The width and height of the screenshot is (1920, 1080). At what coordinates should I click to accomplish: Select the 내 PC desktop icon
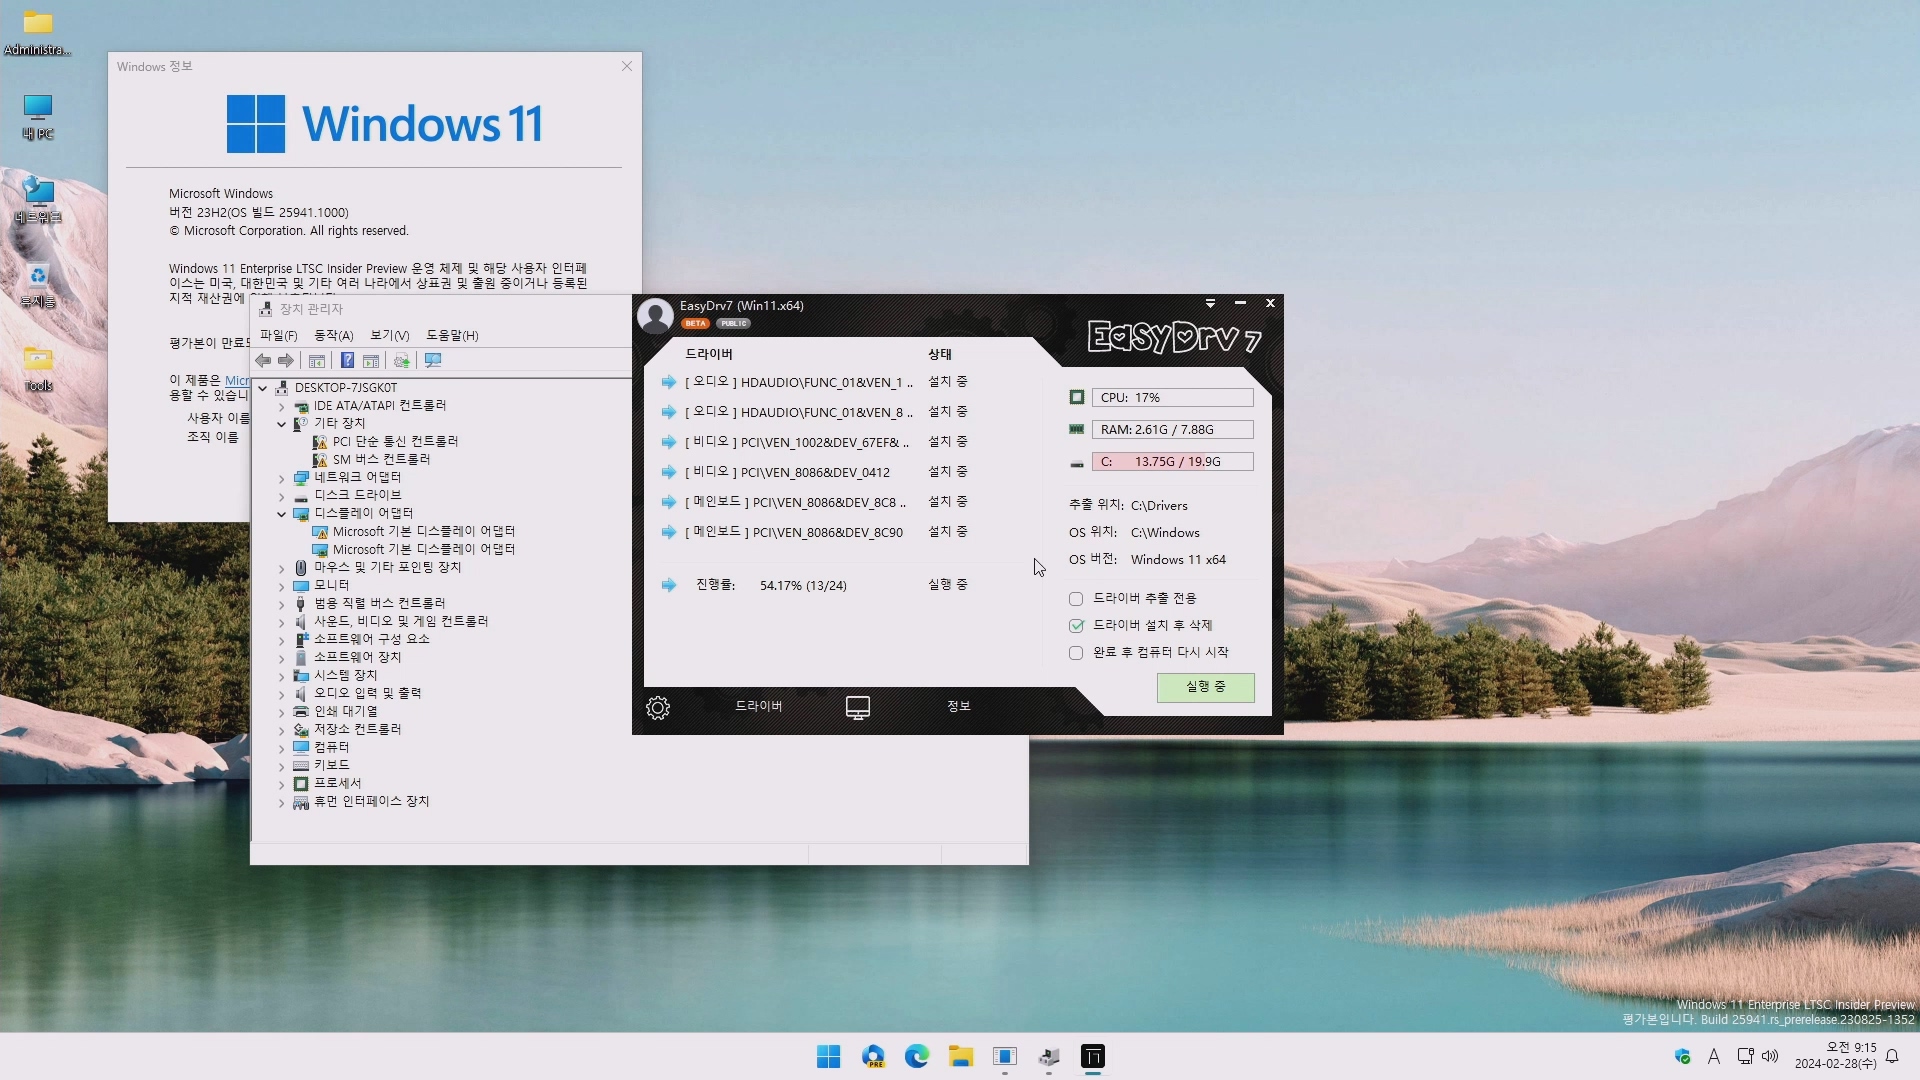point(38,116)
